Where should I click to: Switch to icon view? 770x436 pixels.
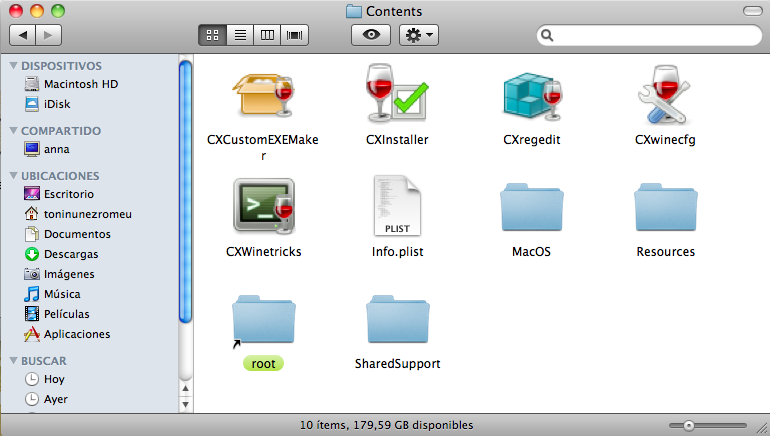tap(212, 35)
